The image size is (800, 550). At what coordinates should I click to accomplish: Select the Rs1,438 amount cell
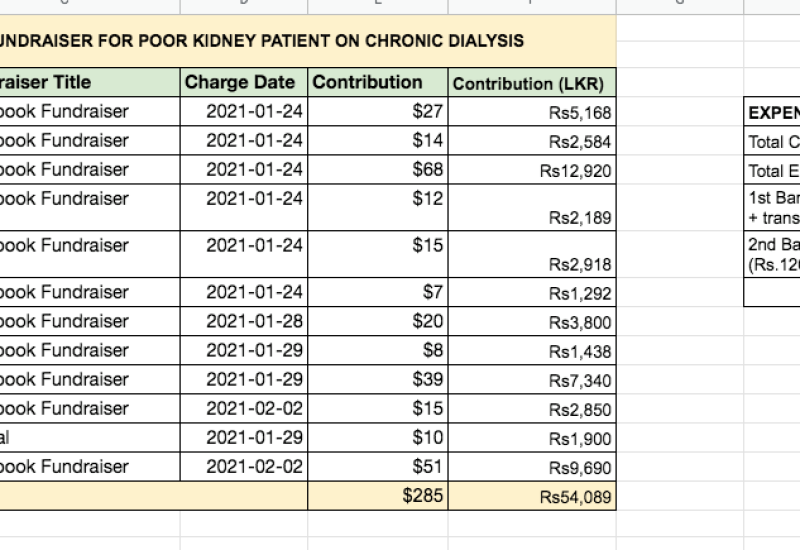point(531,351)
